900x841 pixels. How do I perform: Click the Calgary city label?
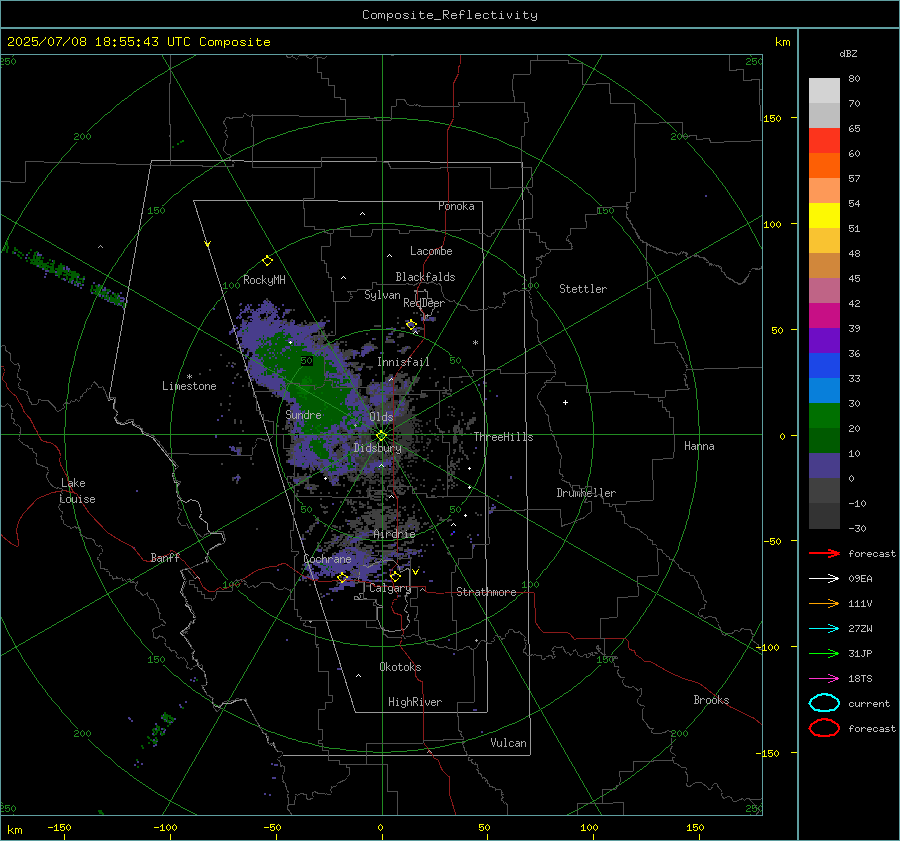click(x=390, y=588)
